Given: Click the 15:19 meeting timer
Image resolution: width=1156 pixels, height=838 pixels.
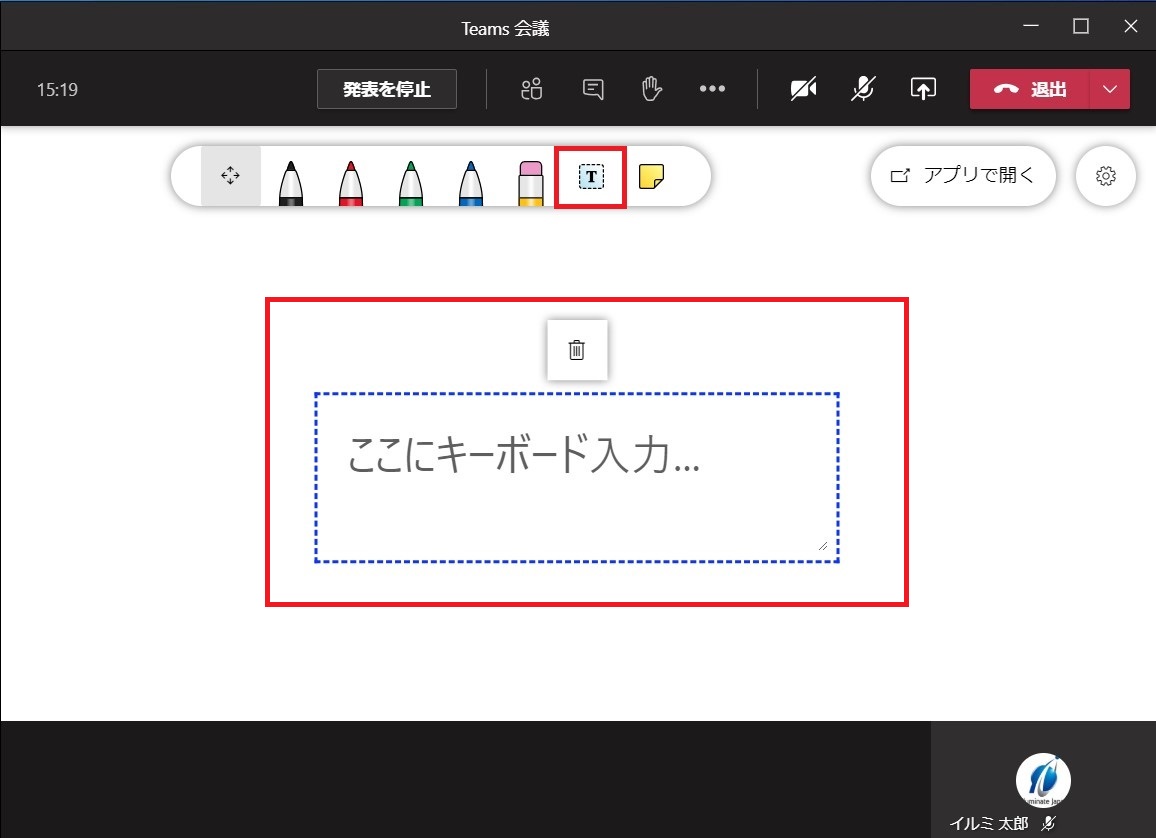Looking at the screenshot, I should click(x=58, y=89).
